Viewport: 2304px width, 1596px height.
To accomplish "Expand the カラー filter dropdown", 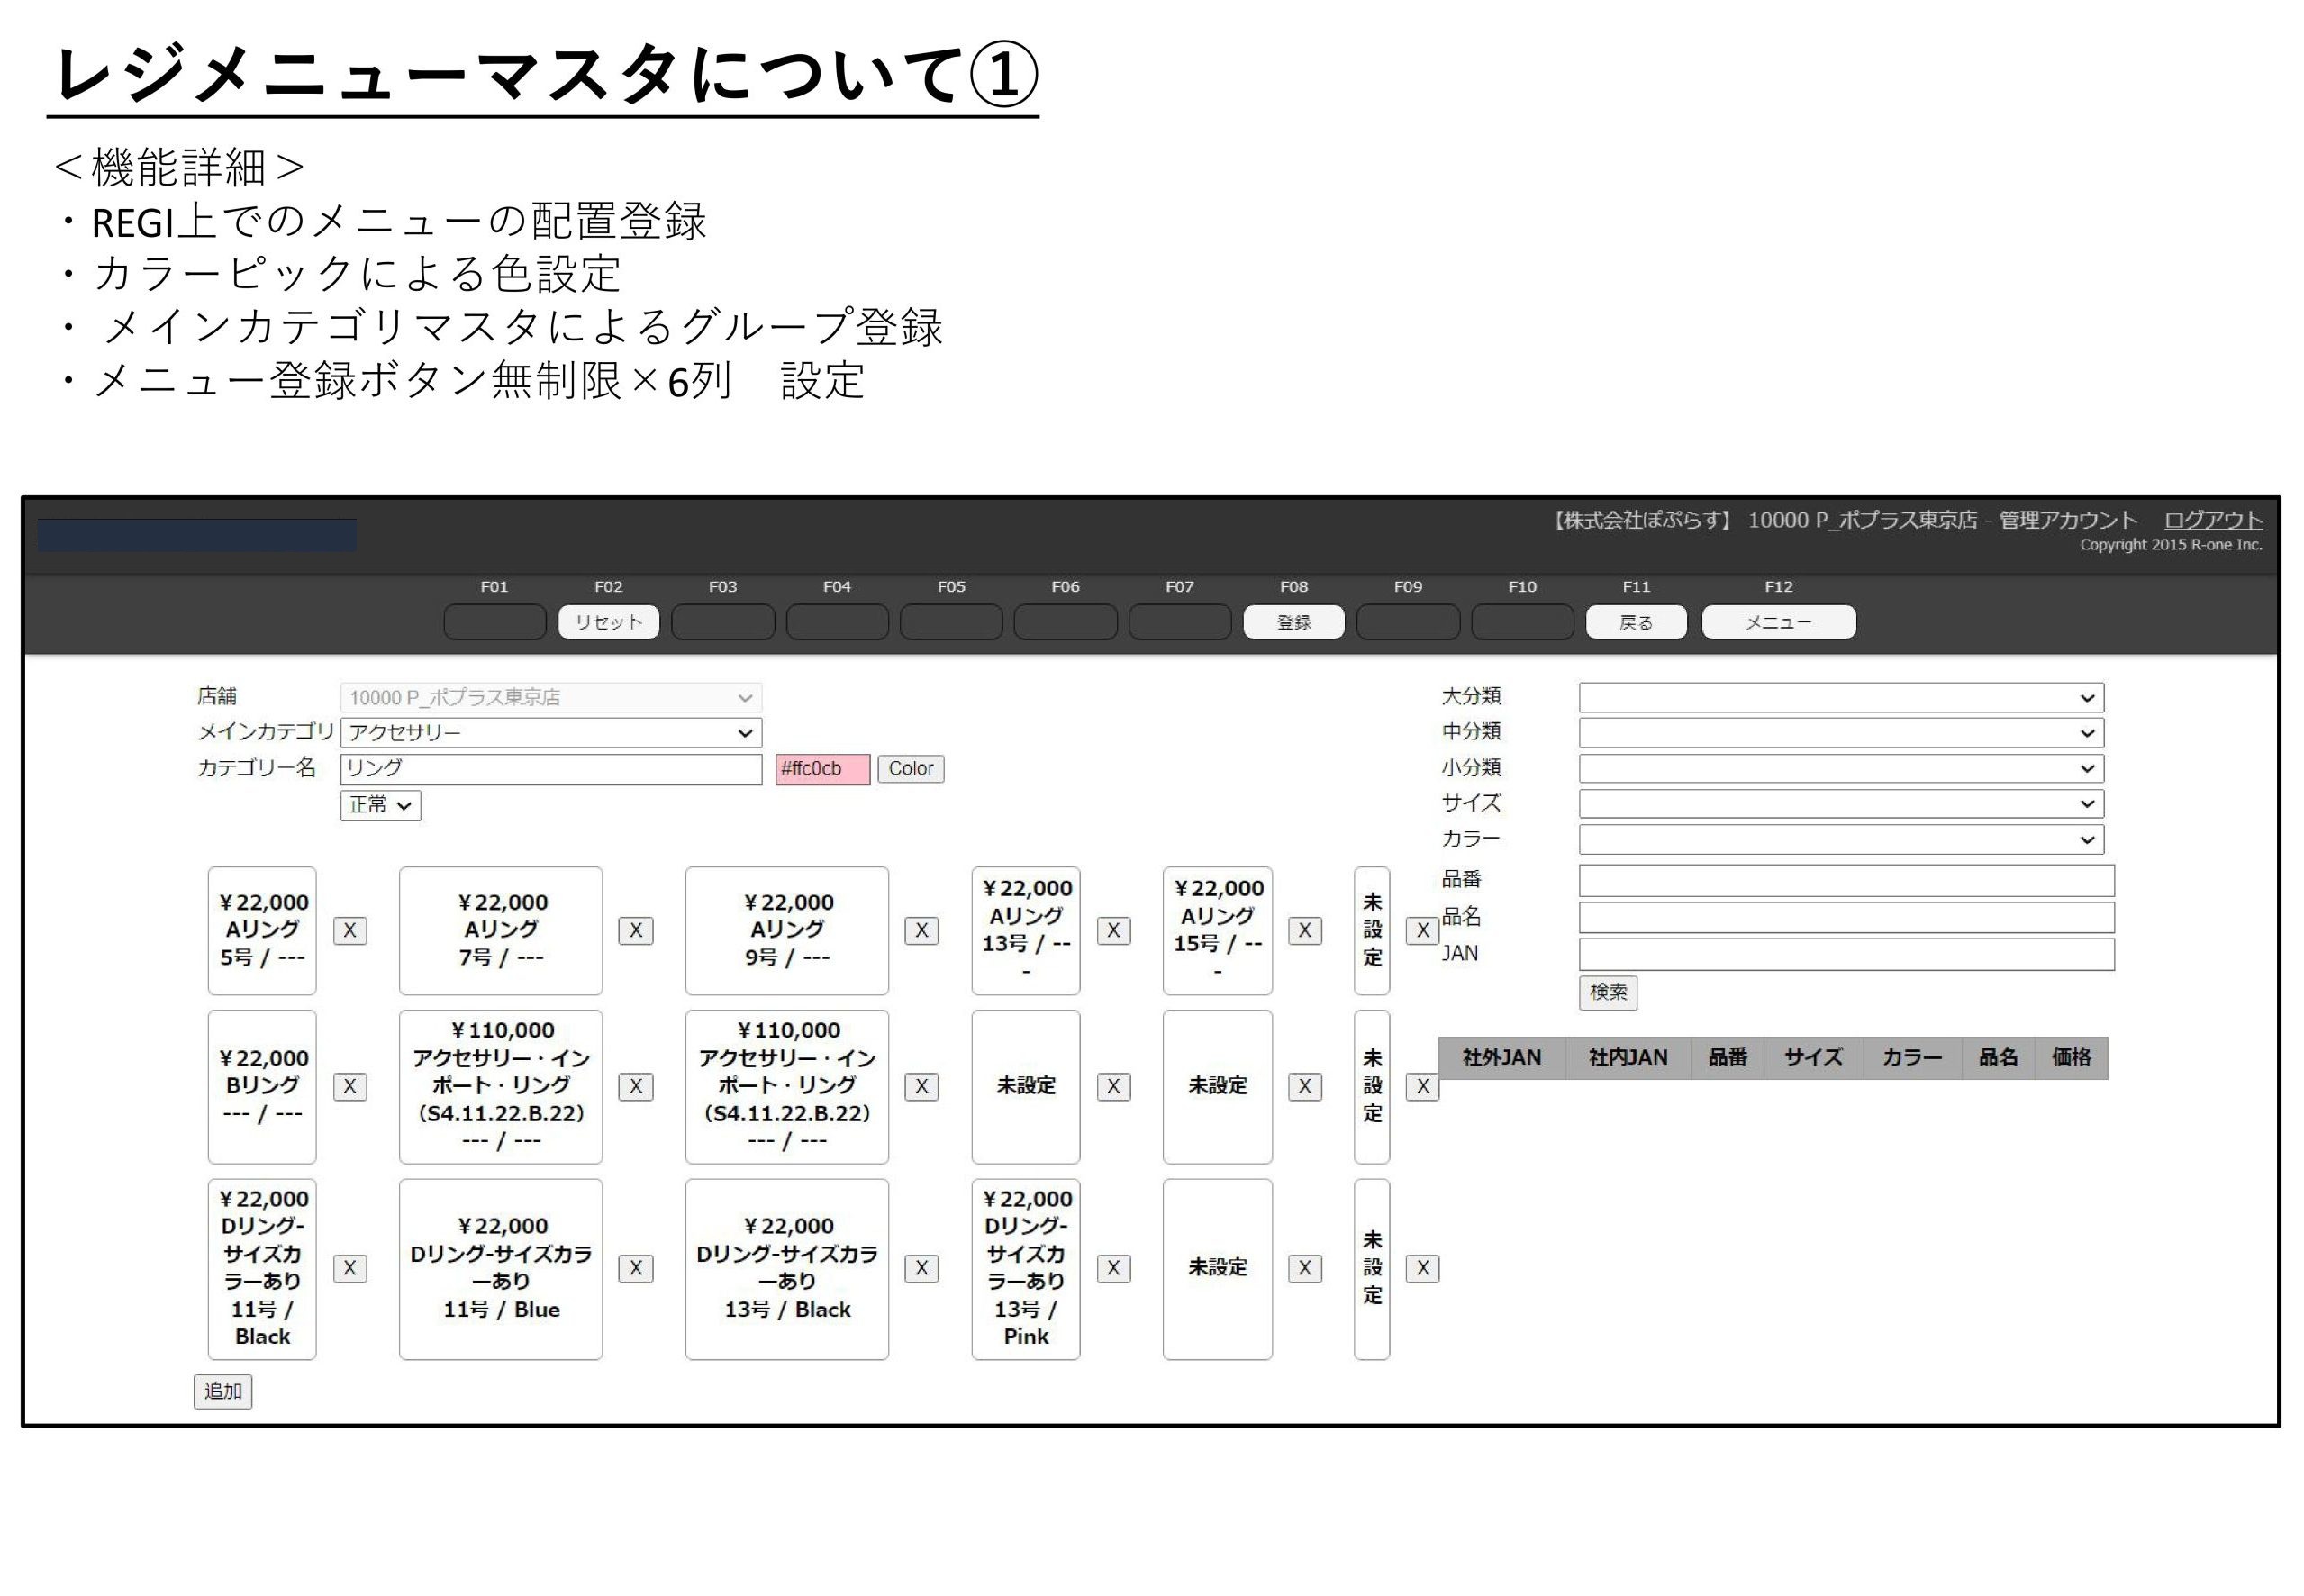I will point(1840,839).
